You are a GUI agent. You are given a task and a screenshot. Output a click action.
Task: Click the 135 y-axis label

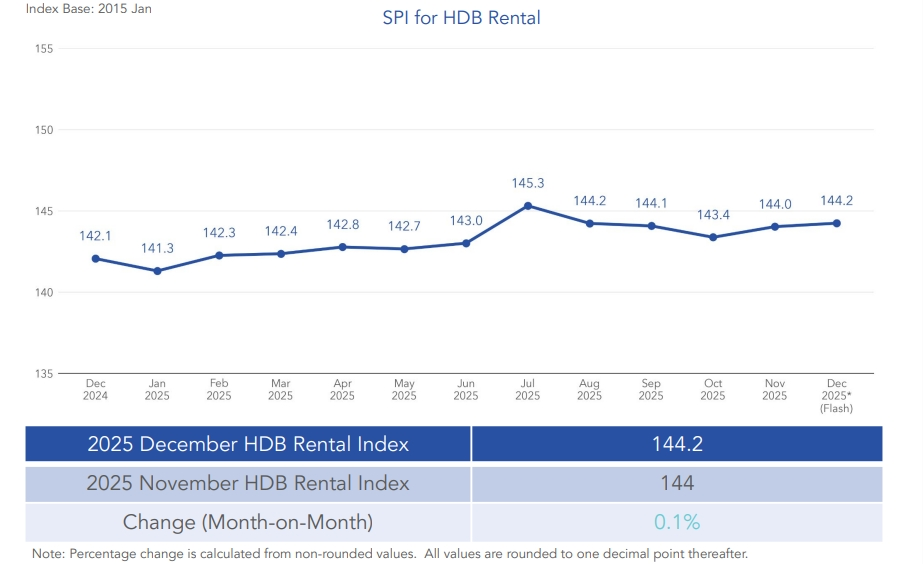coord(43,374)
